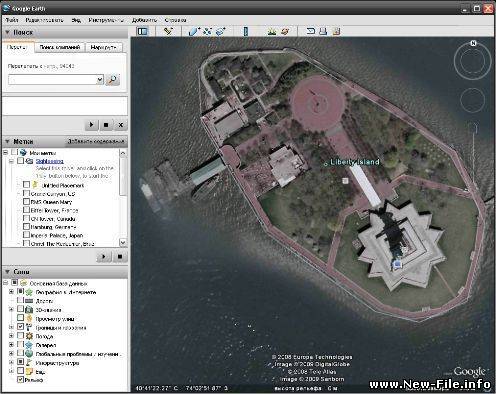Expand the Погода layer node
The height and width of the screenshot is (394, 496).
(x=11, y=336)
